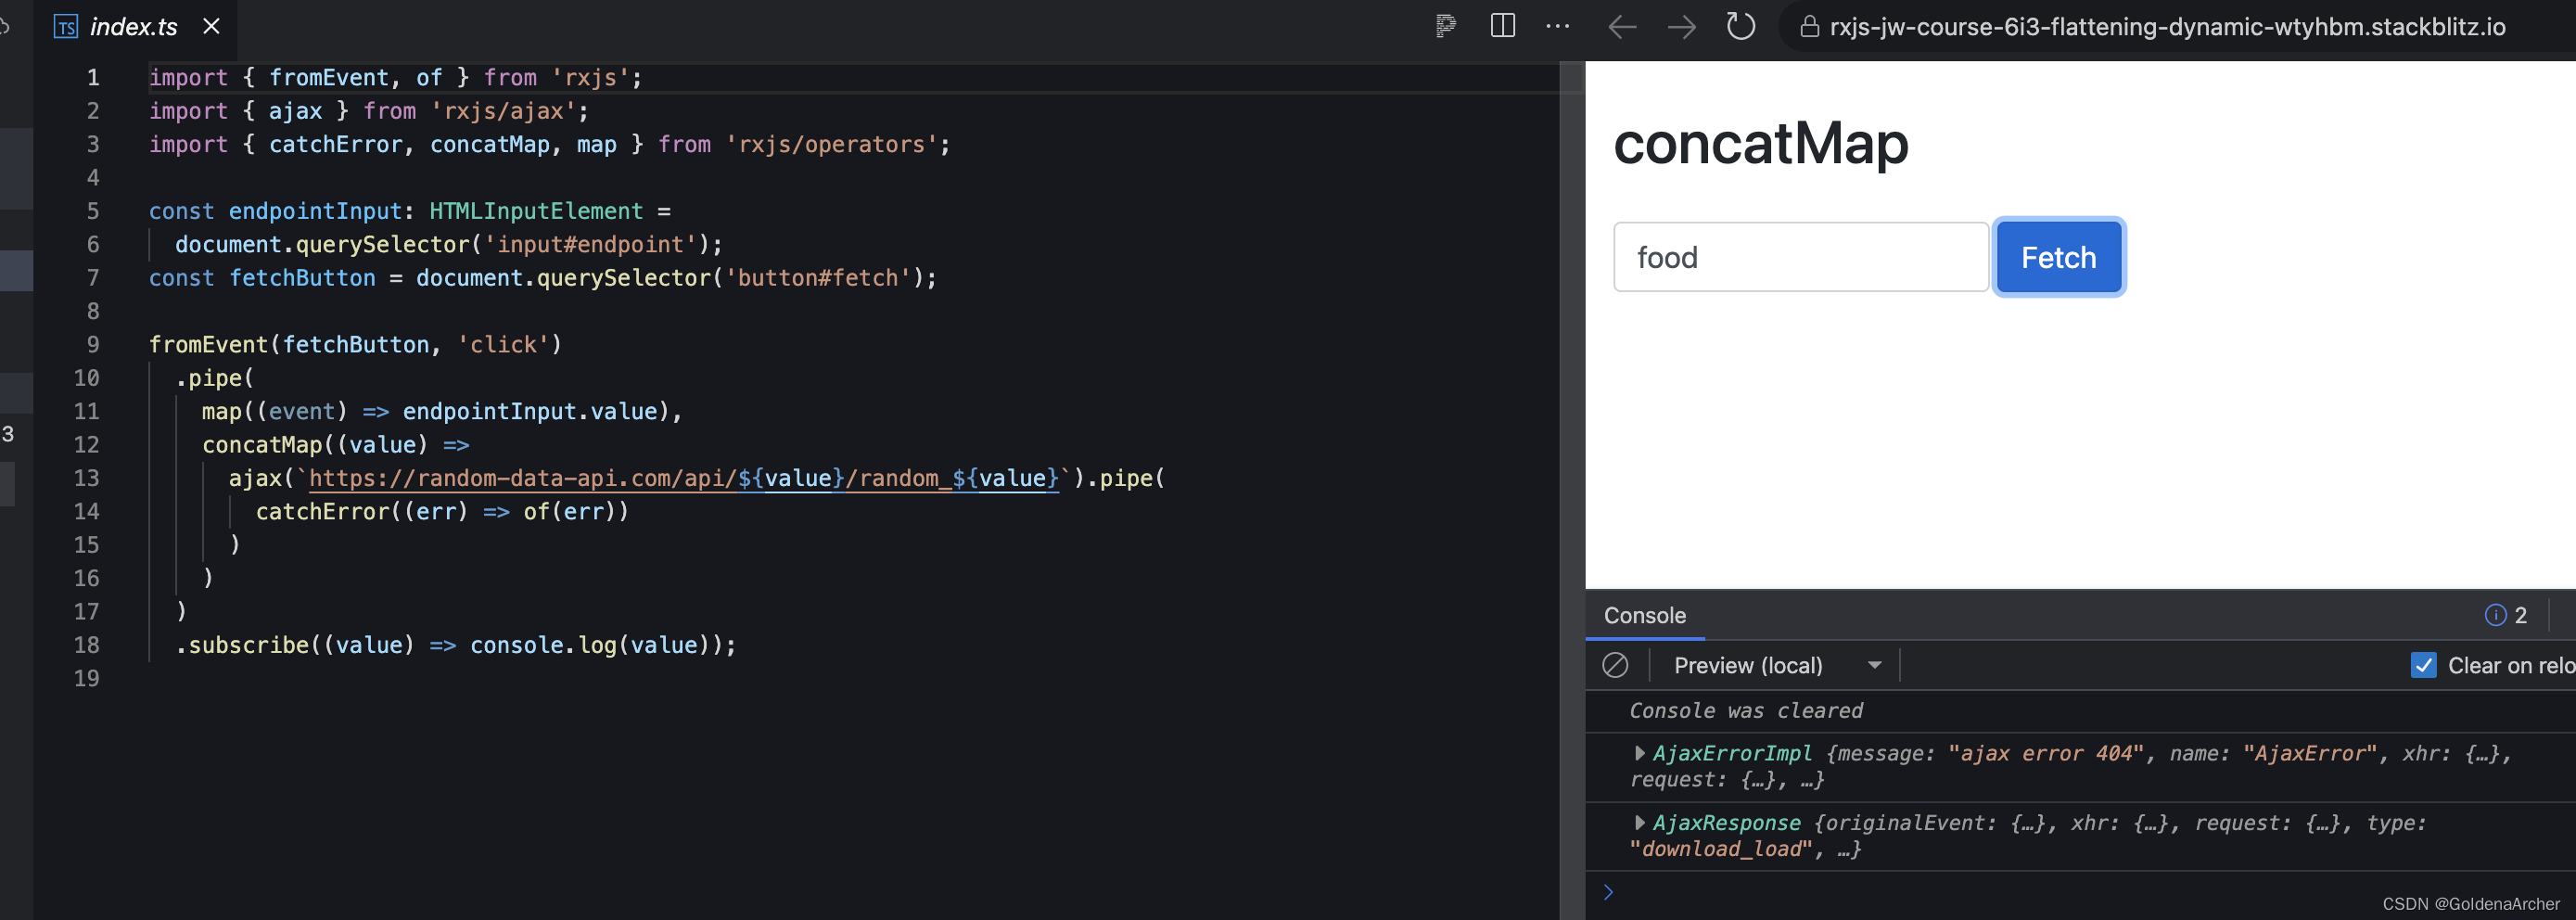Click 'concatMap' call on line 12
Screen dimensions: 2576x920
point(262,445)
